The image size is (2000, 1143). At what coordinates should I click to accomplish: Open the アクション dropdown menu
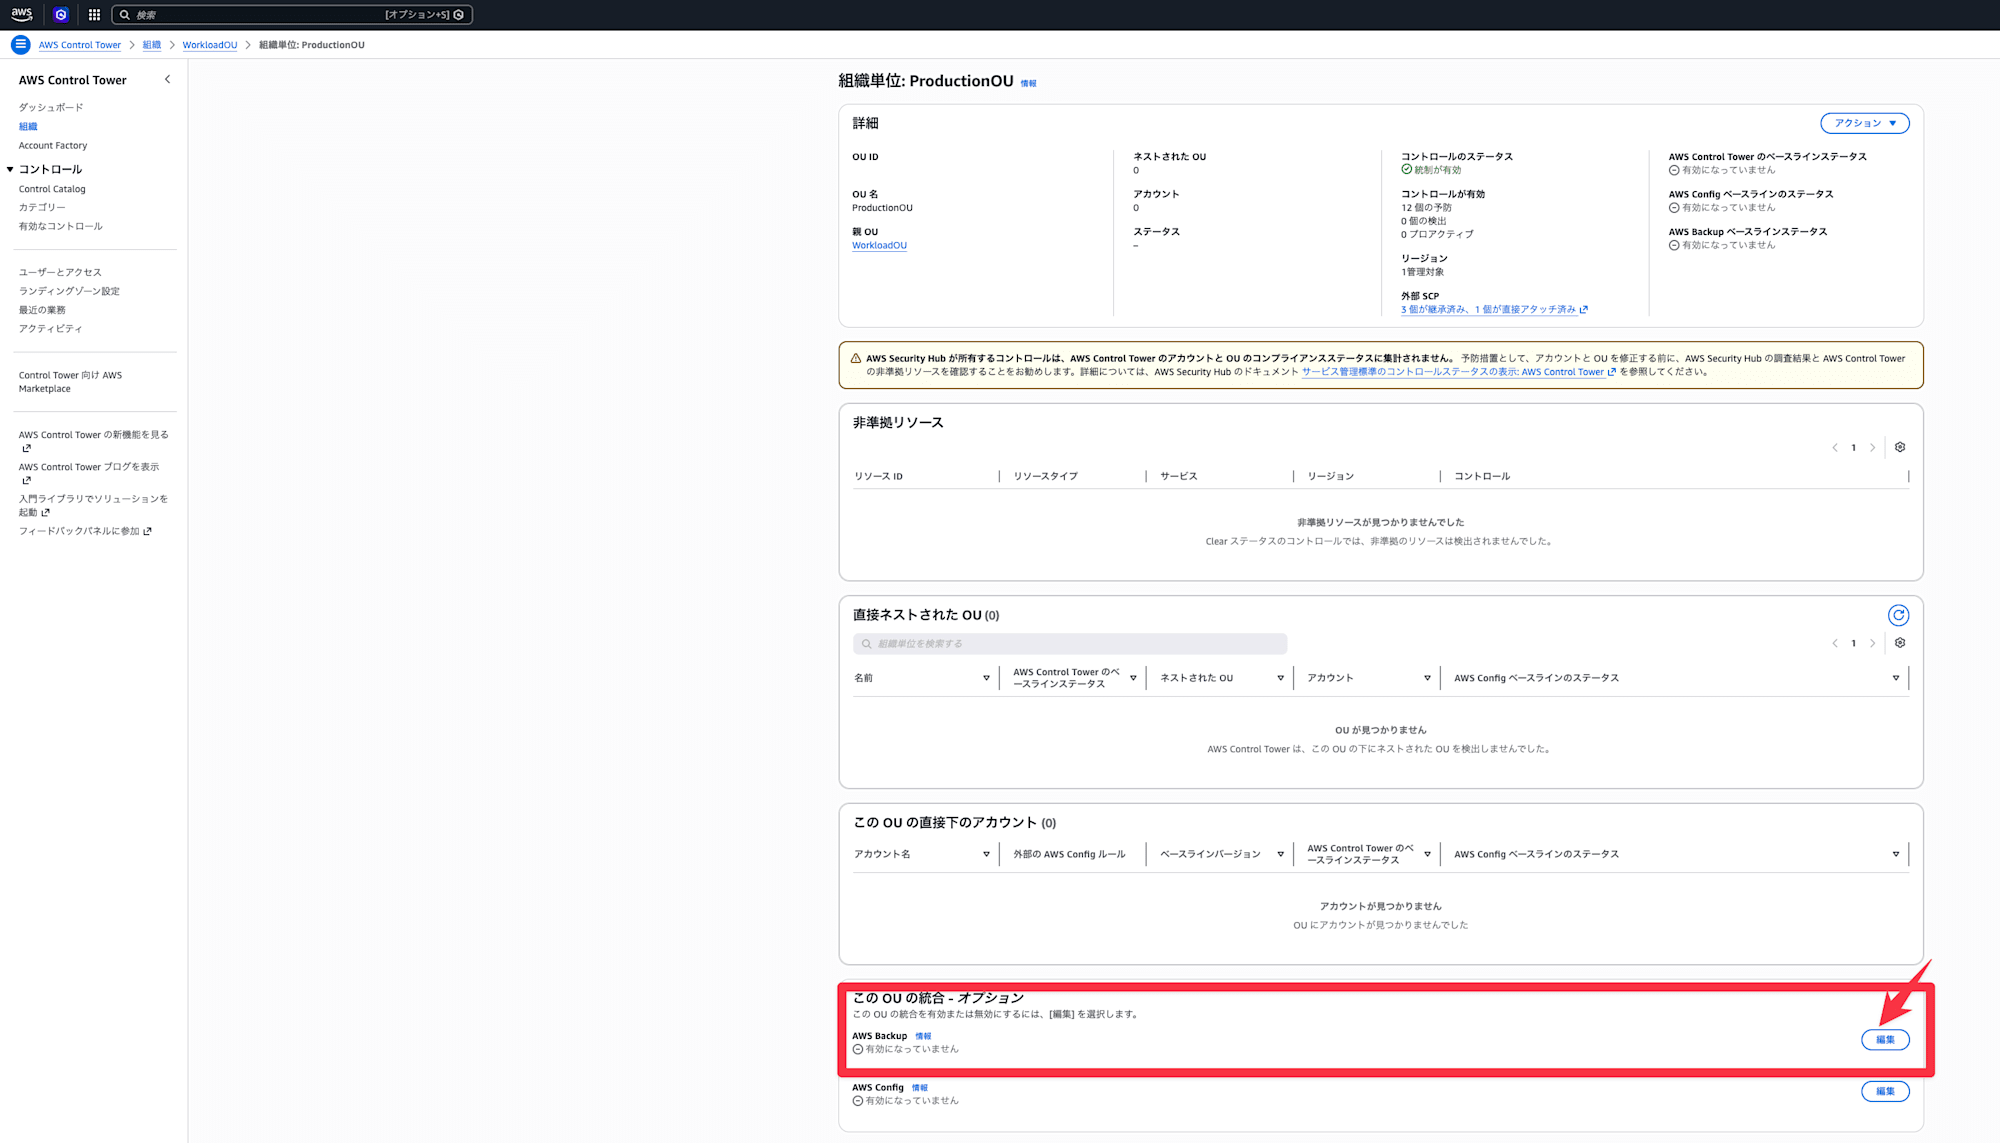tap(1864, 123)
